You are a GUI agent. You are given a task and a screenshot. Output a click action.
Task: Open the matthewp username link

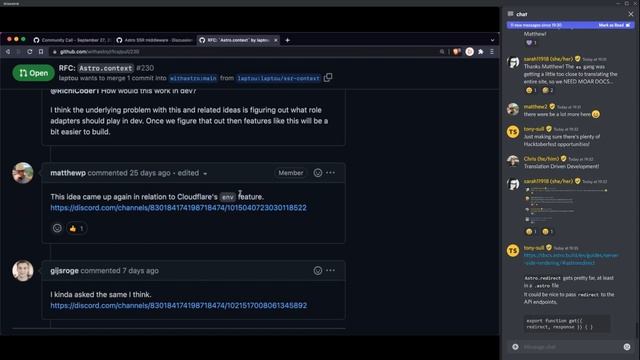pos(68,173)
